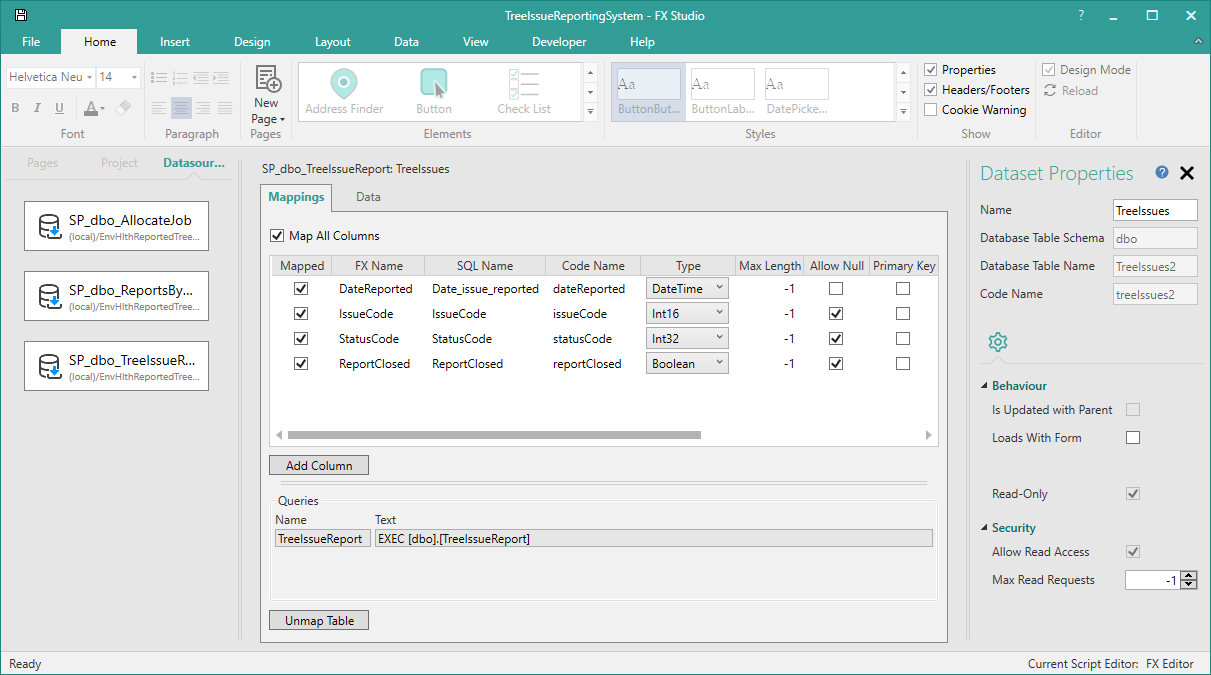Collapse the Behaviour section
1211x675 pixels.
point(984,385)
